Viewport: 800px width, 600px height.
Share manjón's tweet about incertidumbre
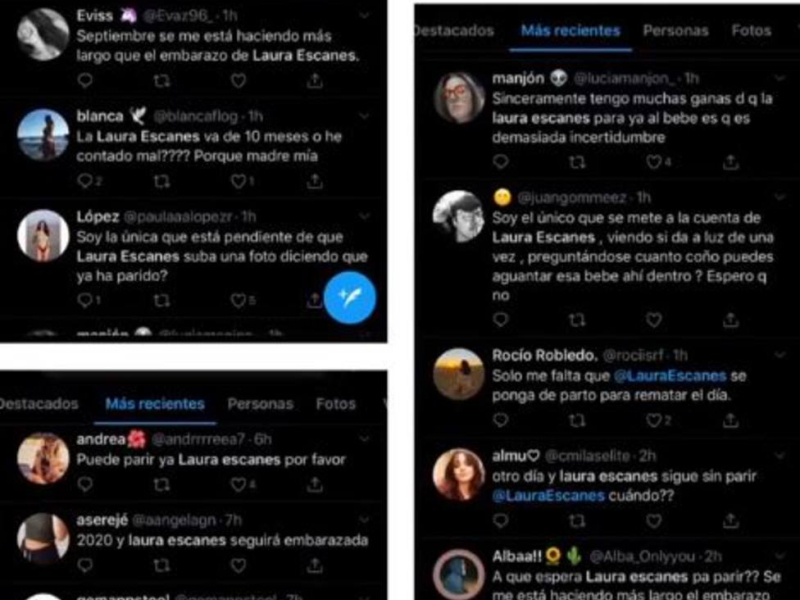point(731,162)
